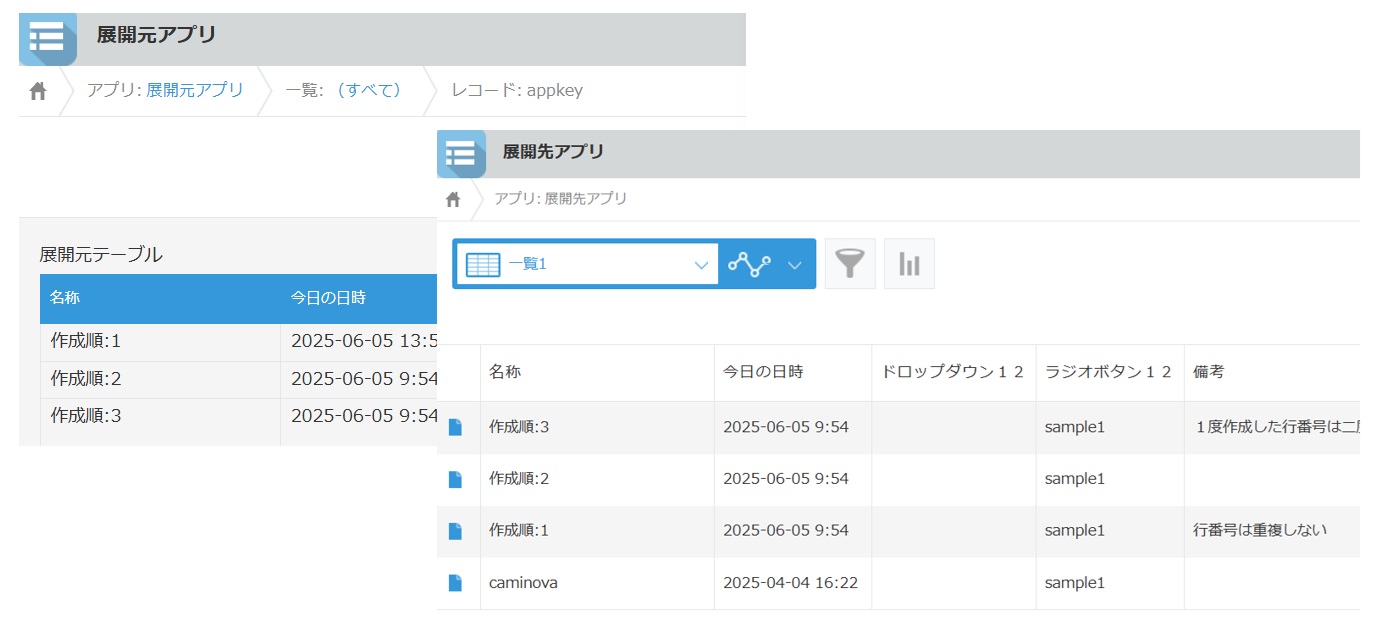Click the ドロップダウン１２ column header
1375x618 pixels.
(953, 372)
